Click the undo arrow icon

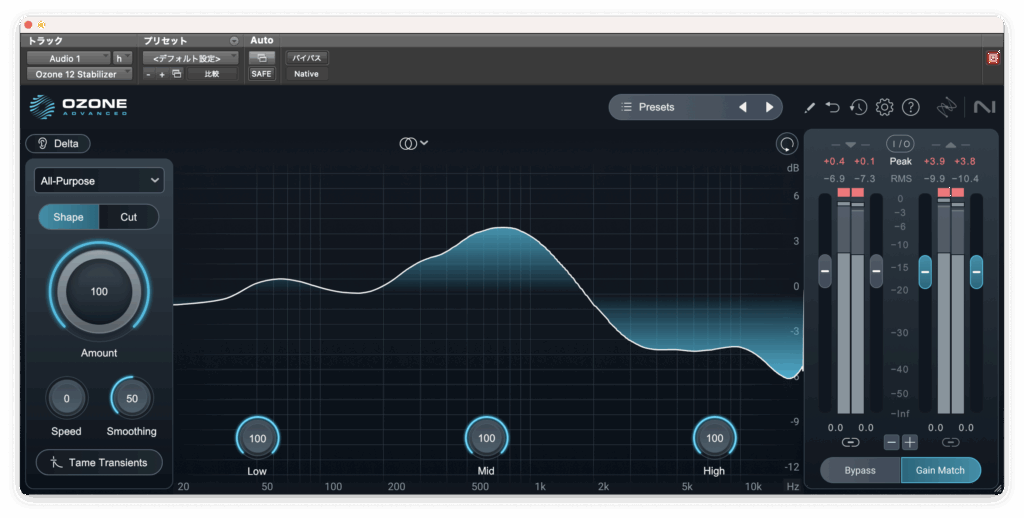pyautogui.click(x=833, y=107)
